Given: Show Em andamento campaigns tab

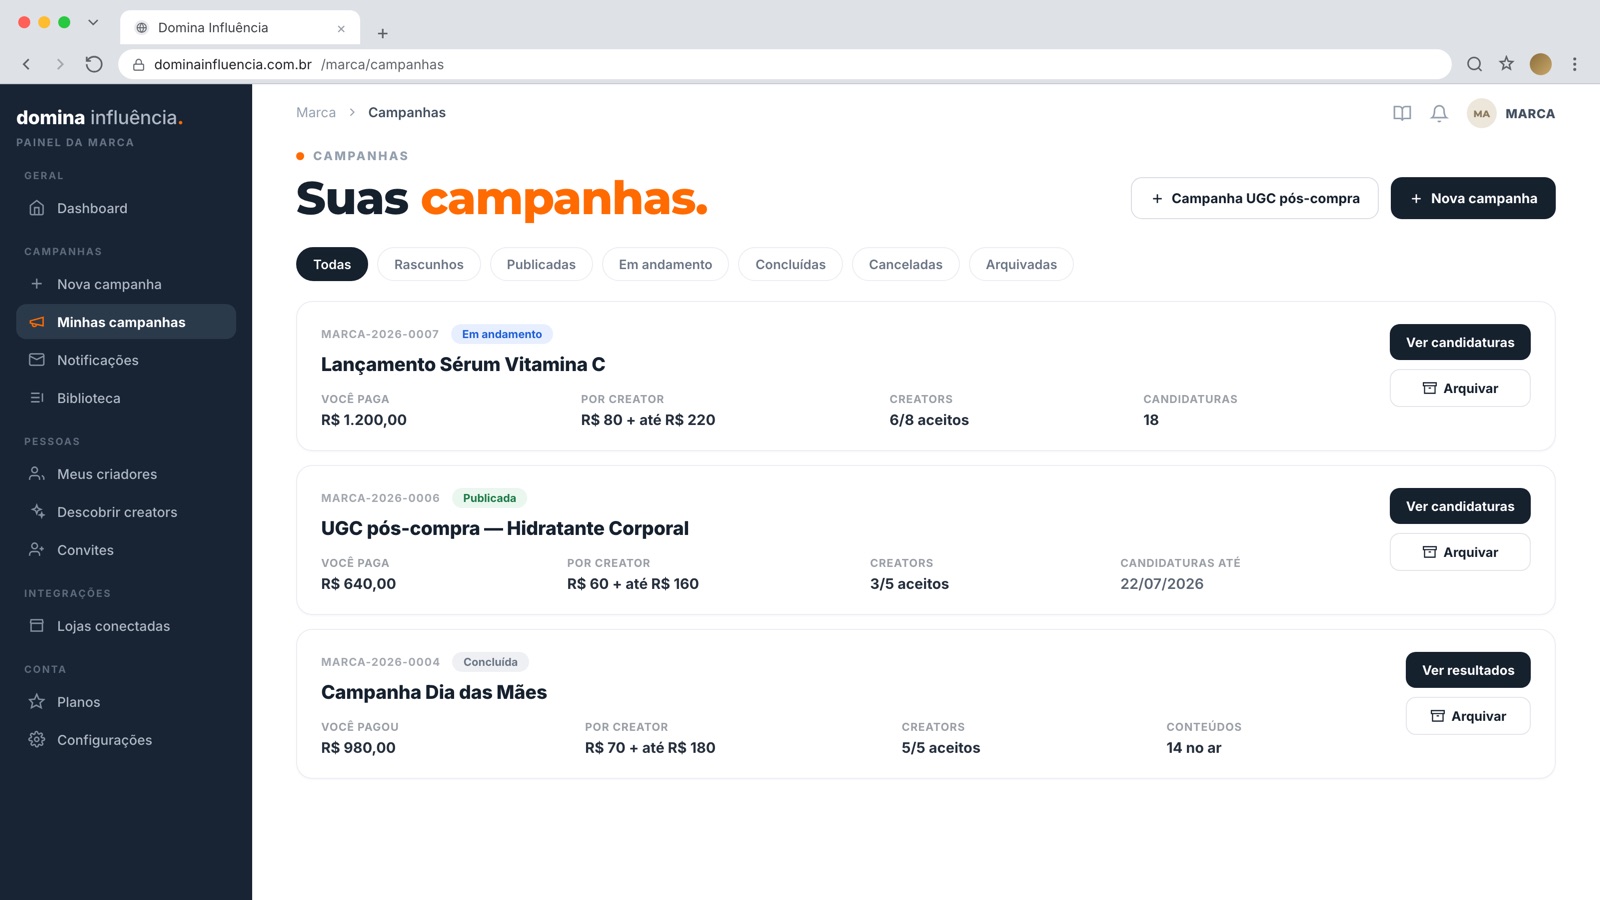Looking at the screenshot, I should [x=665, y=264].
